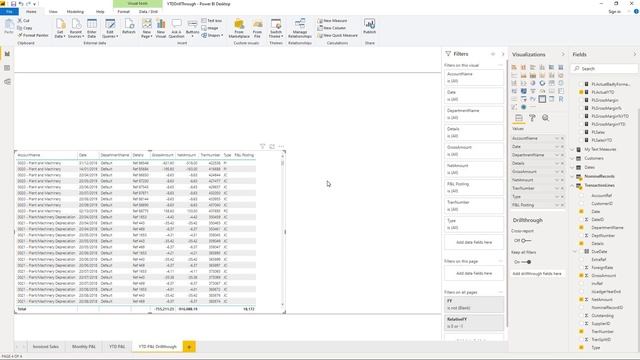
Task: Collapse the TransactionLines table
Action: pos(573,185)
